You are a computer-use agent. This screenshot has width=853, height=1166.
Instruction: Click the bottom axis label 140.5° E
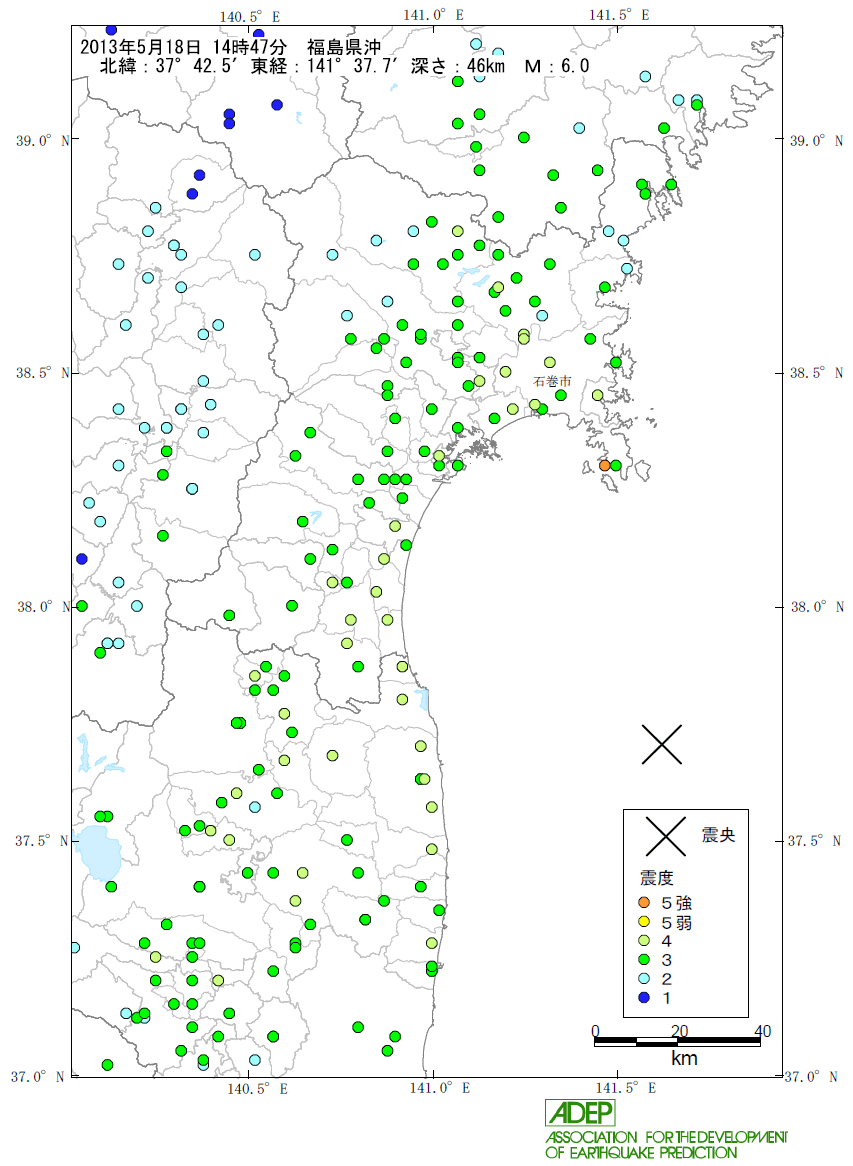tap(257, 1089)
